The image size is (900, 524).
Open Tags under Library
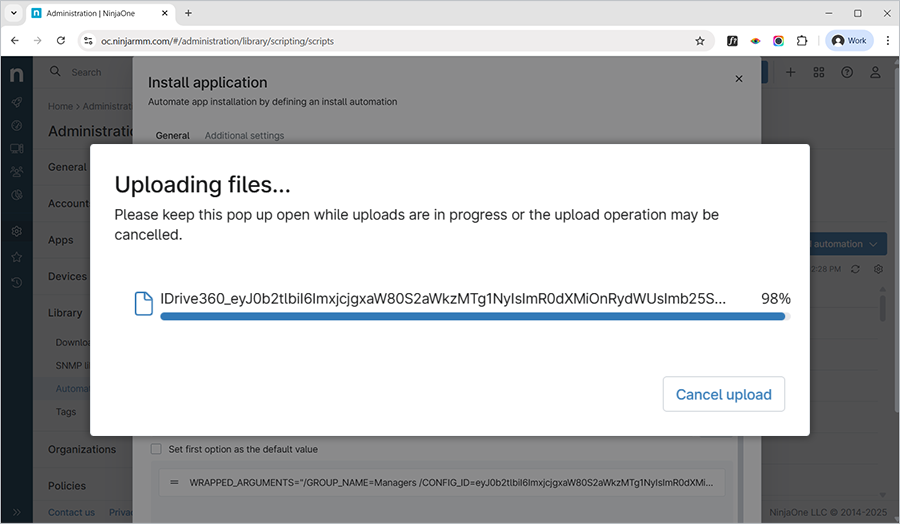[65, 412]
